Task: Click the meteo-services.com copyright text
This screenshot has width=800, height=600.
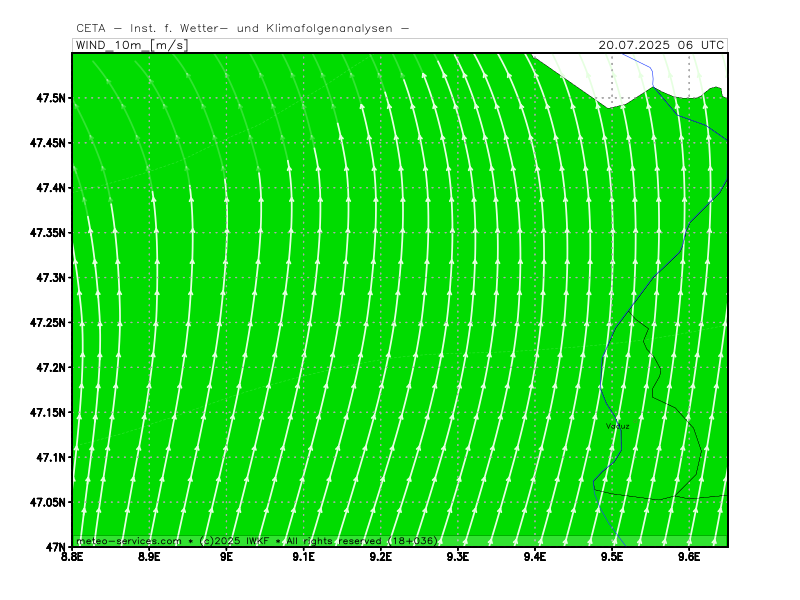Action: point(257,541)
